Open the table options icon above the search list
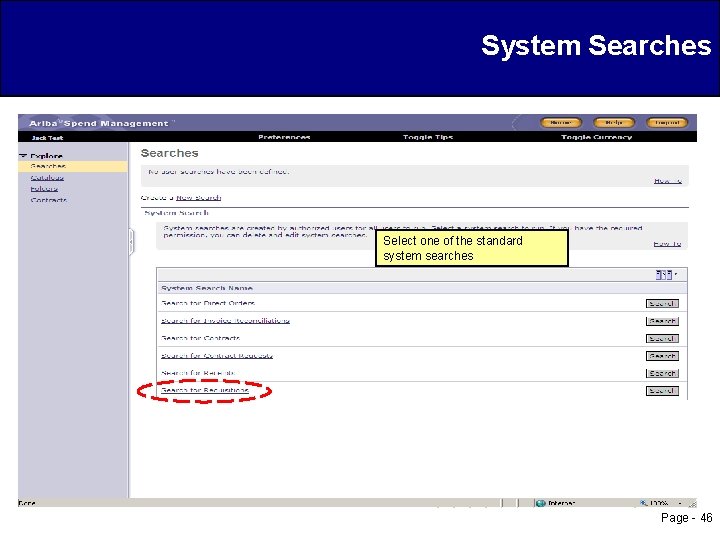This screenshot has width=720, height=540. pos(664,275)
